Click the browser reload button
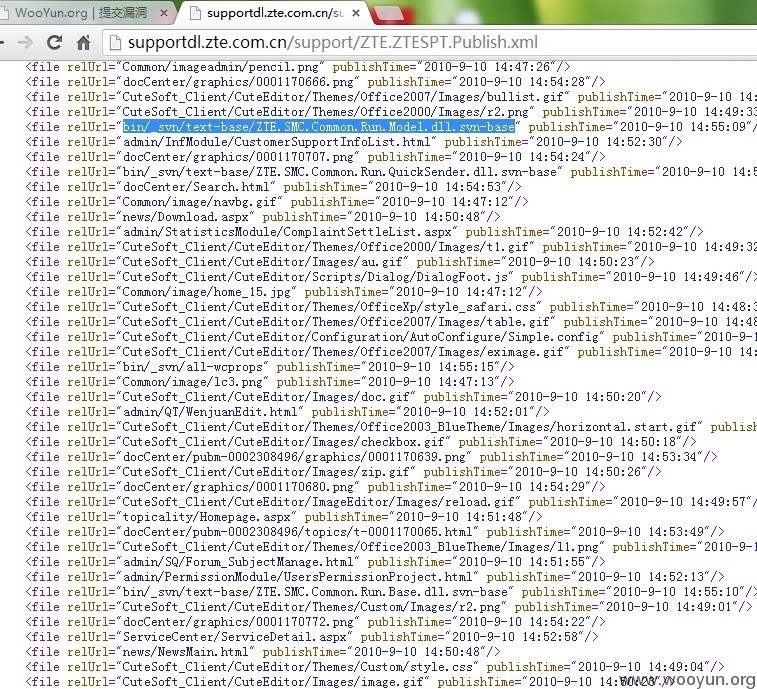Screen dimensions: 757x689 pos(54,42)
